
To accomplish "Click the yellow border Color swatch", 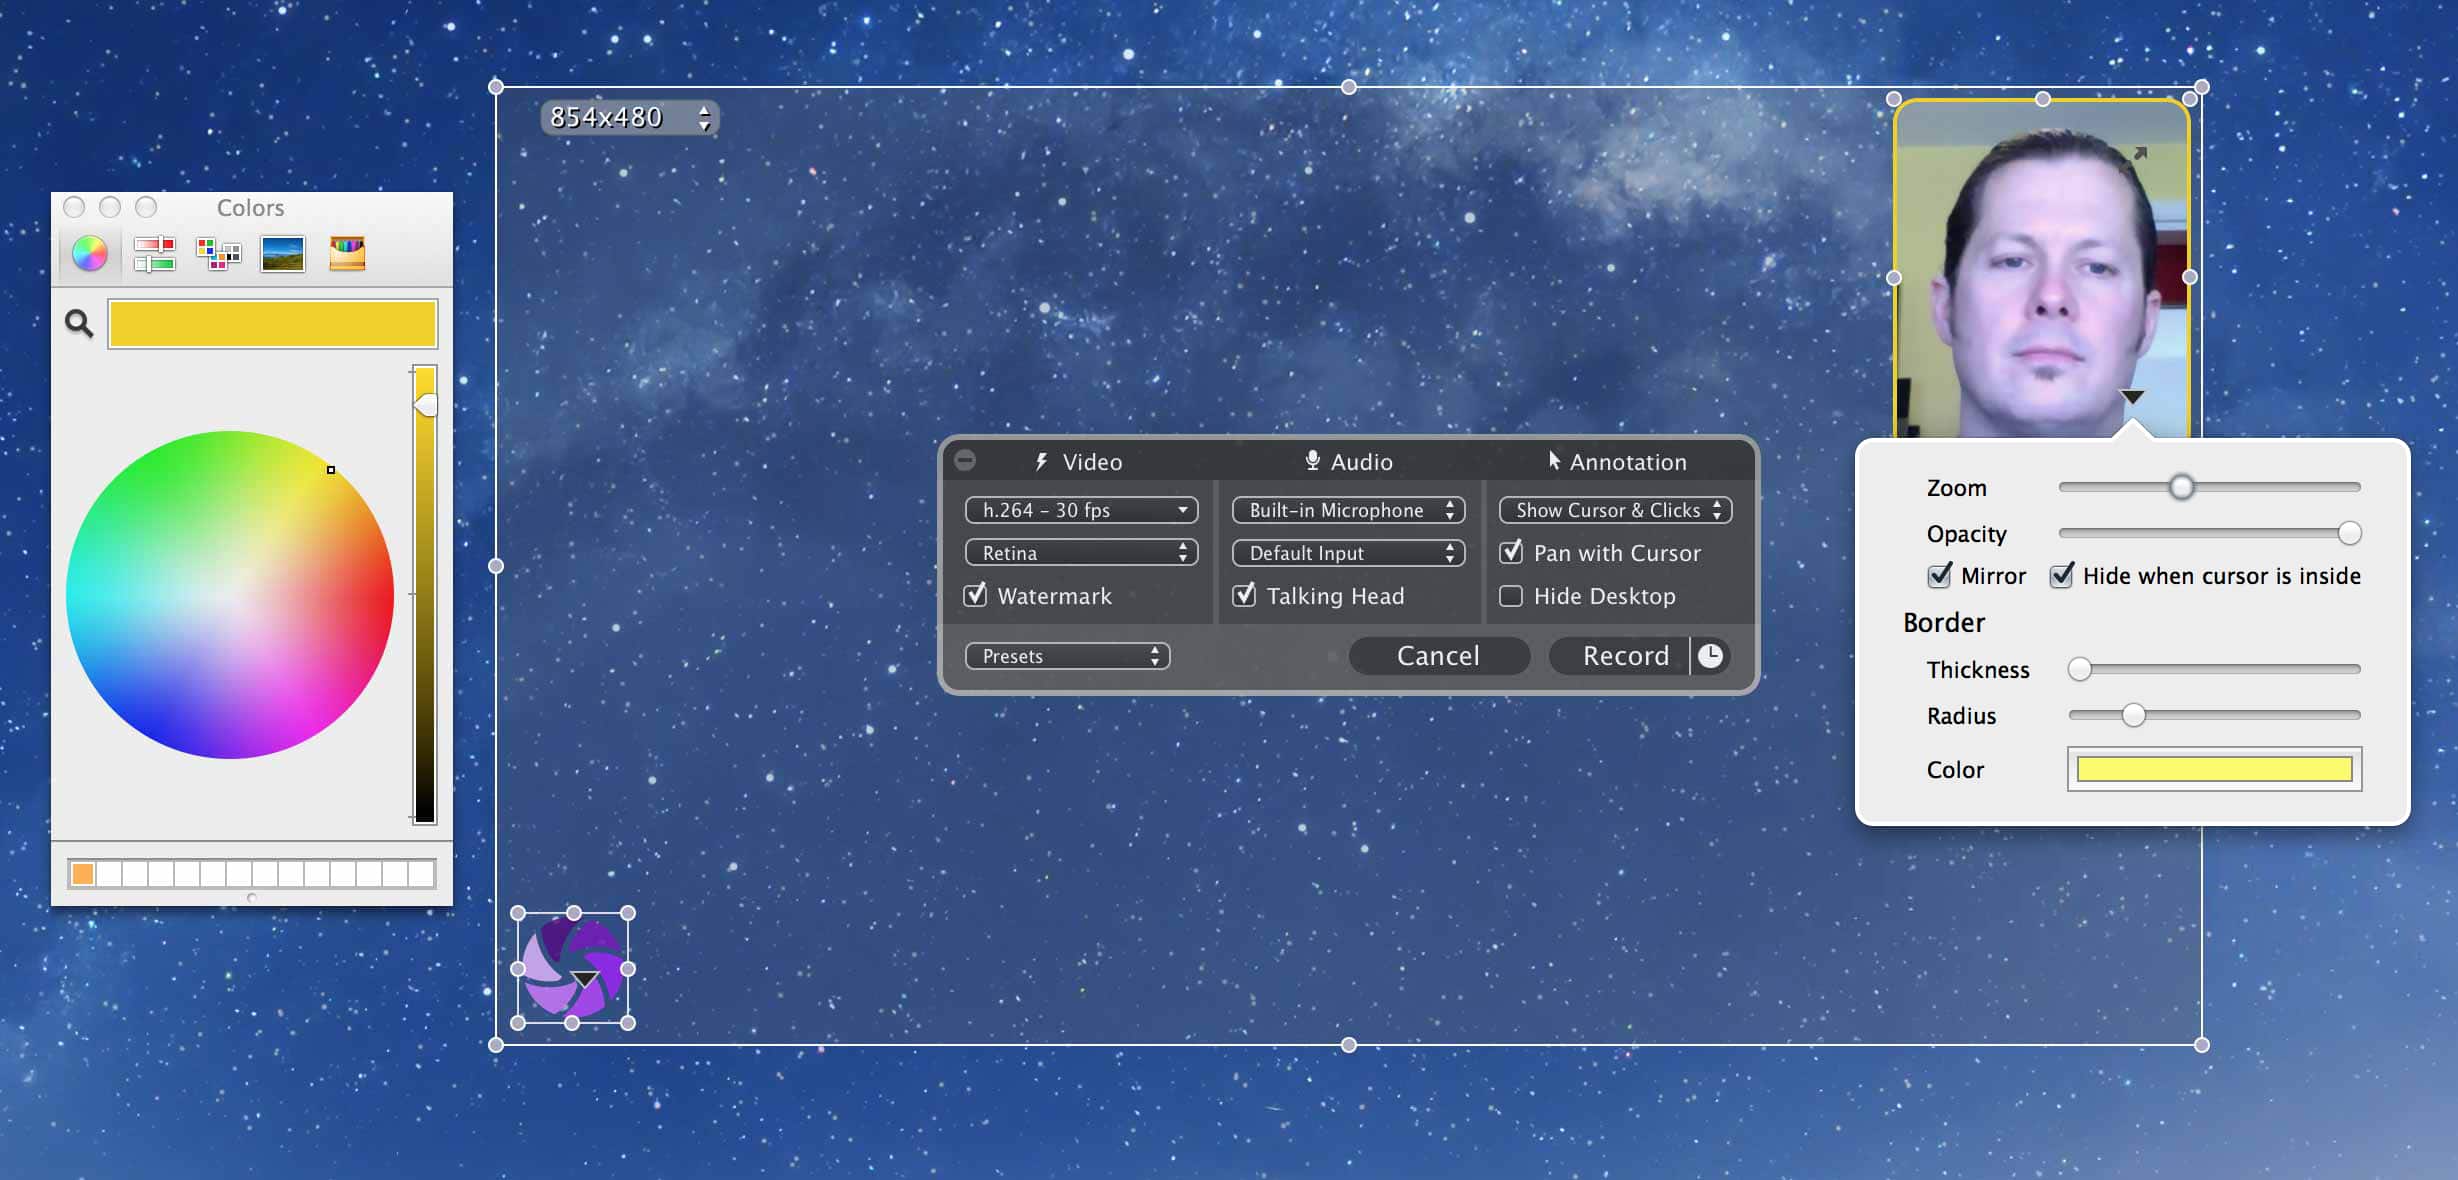I will [2214, 769].
